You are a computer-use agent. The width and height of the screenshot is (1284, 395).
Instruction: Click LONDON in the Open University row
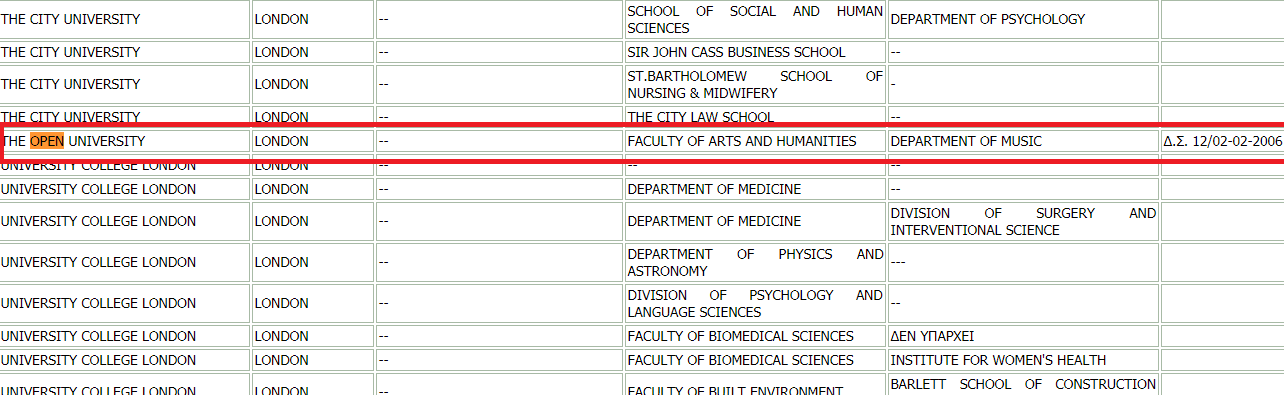pyautogui.click(x=313, y=141)
